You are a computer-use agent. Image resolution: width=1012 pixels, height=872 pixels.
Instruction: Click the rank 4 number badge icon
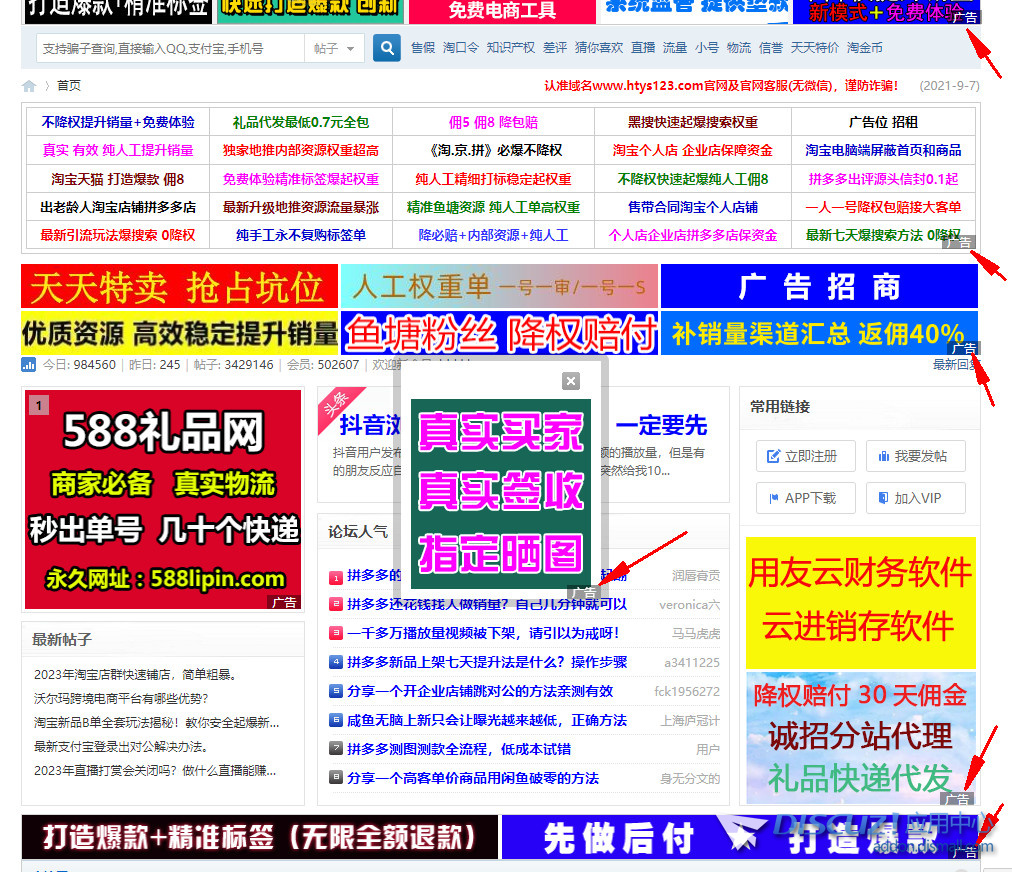336,662
